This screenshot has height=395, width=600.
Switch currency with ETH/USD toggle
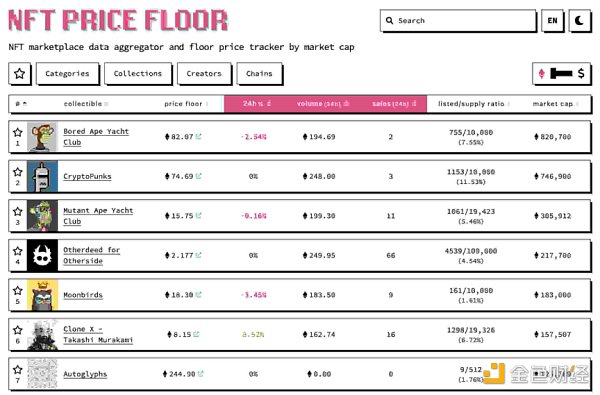561,73
